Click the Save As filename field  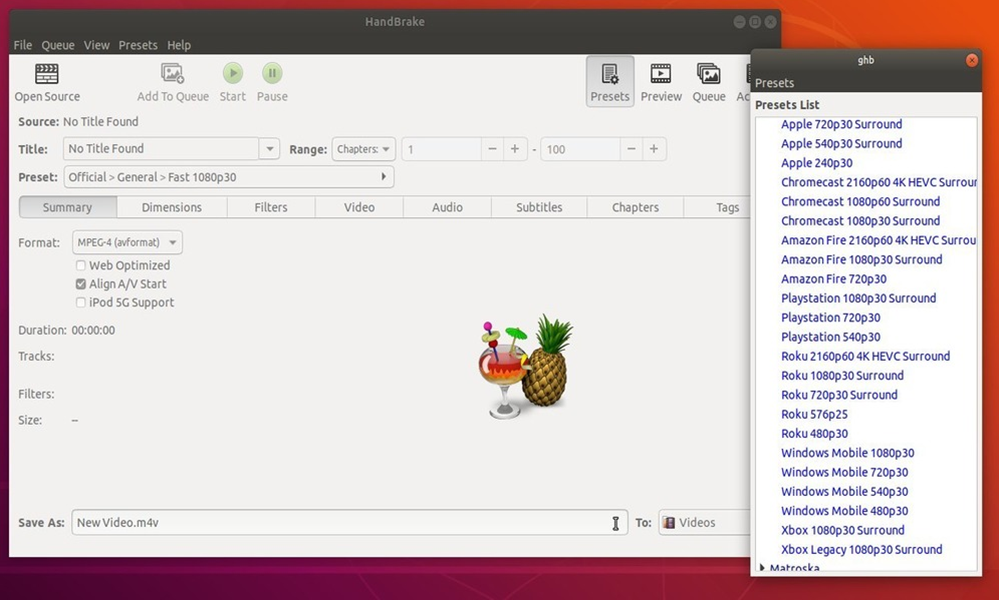tap(340, 523)
